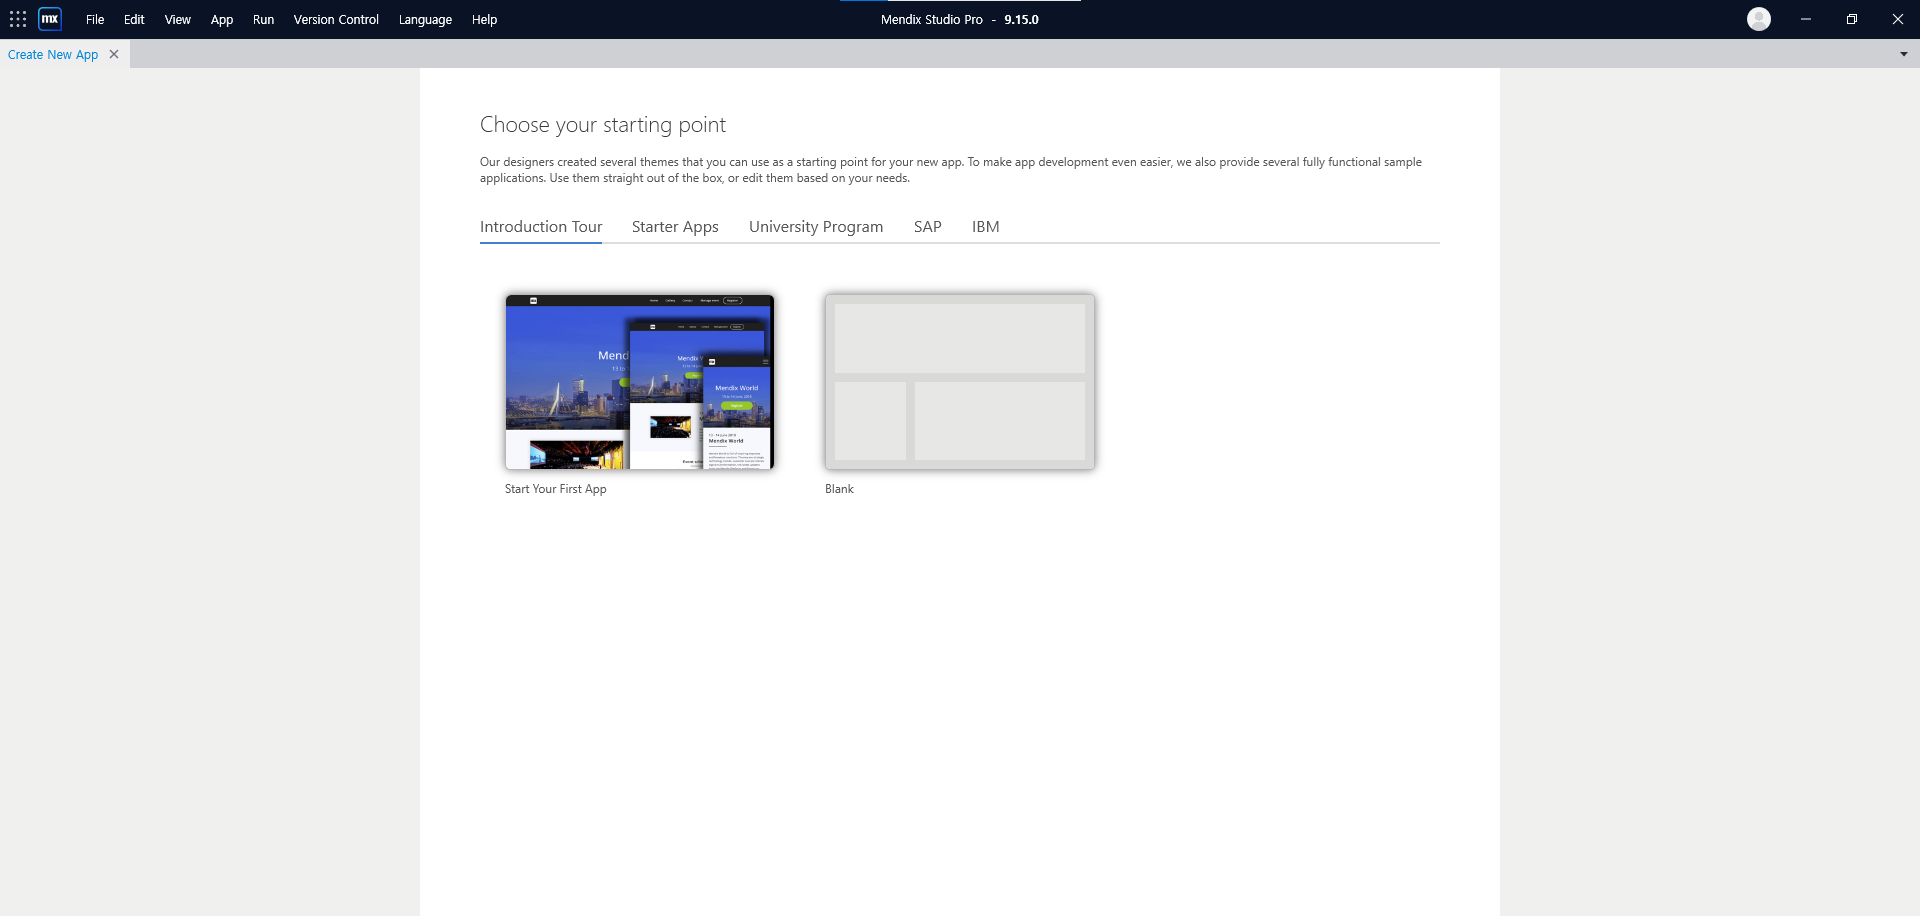Viewport: 1920px width, 916px height.
Task: Switch to the IBM tab
Action: point(986,227)
